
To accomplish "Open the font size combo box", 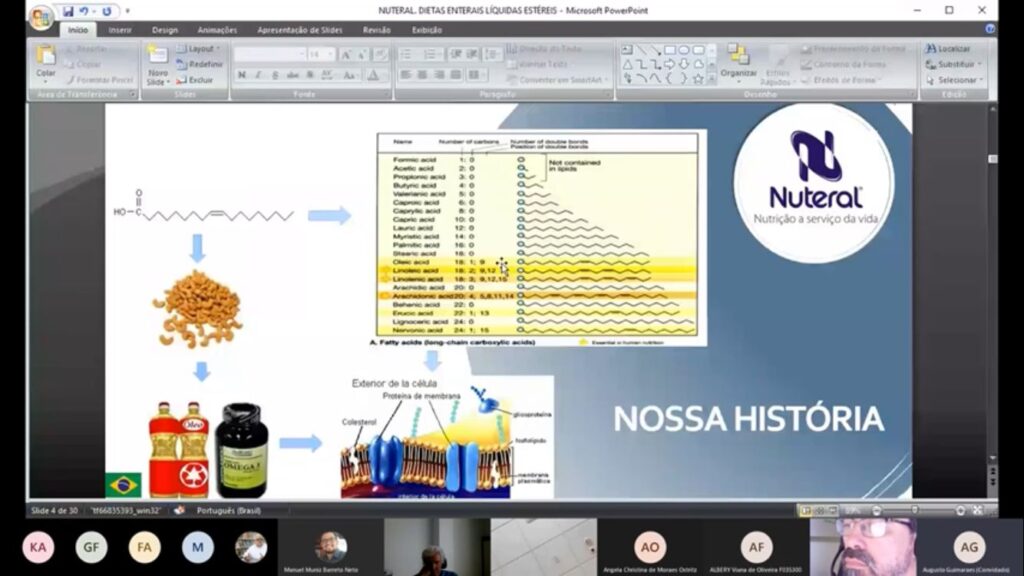I will [x=321, y=54].
